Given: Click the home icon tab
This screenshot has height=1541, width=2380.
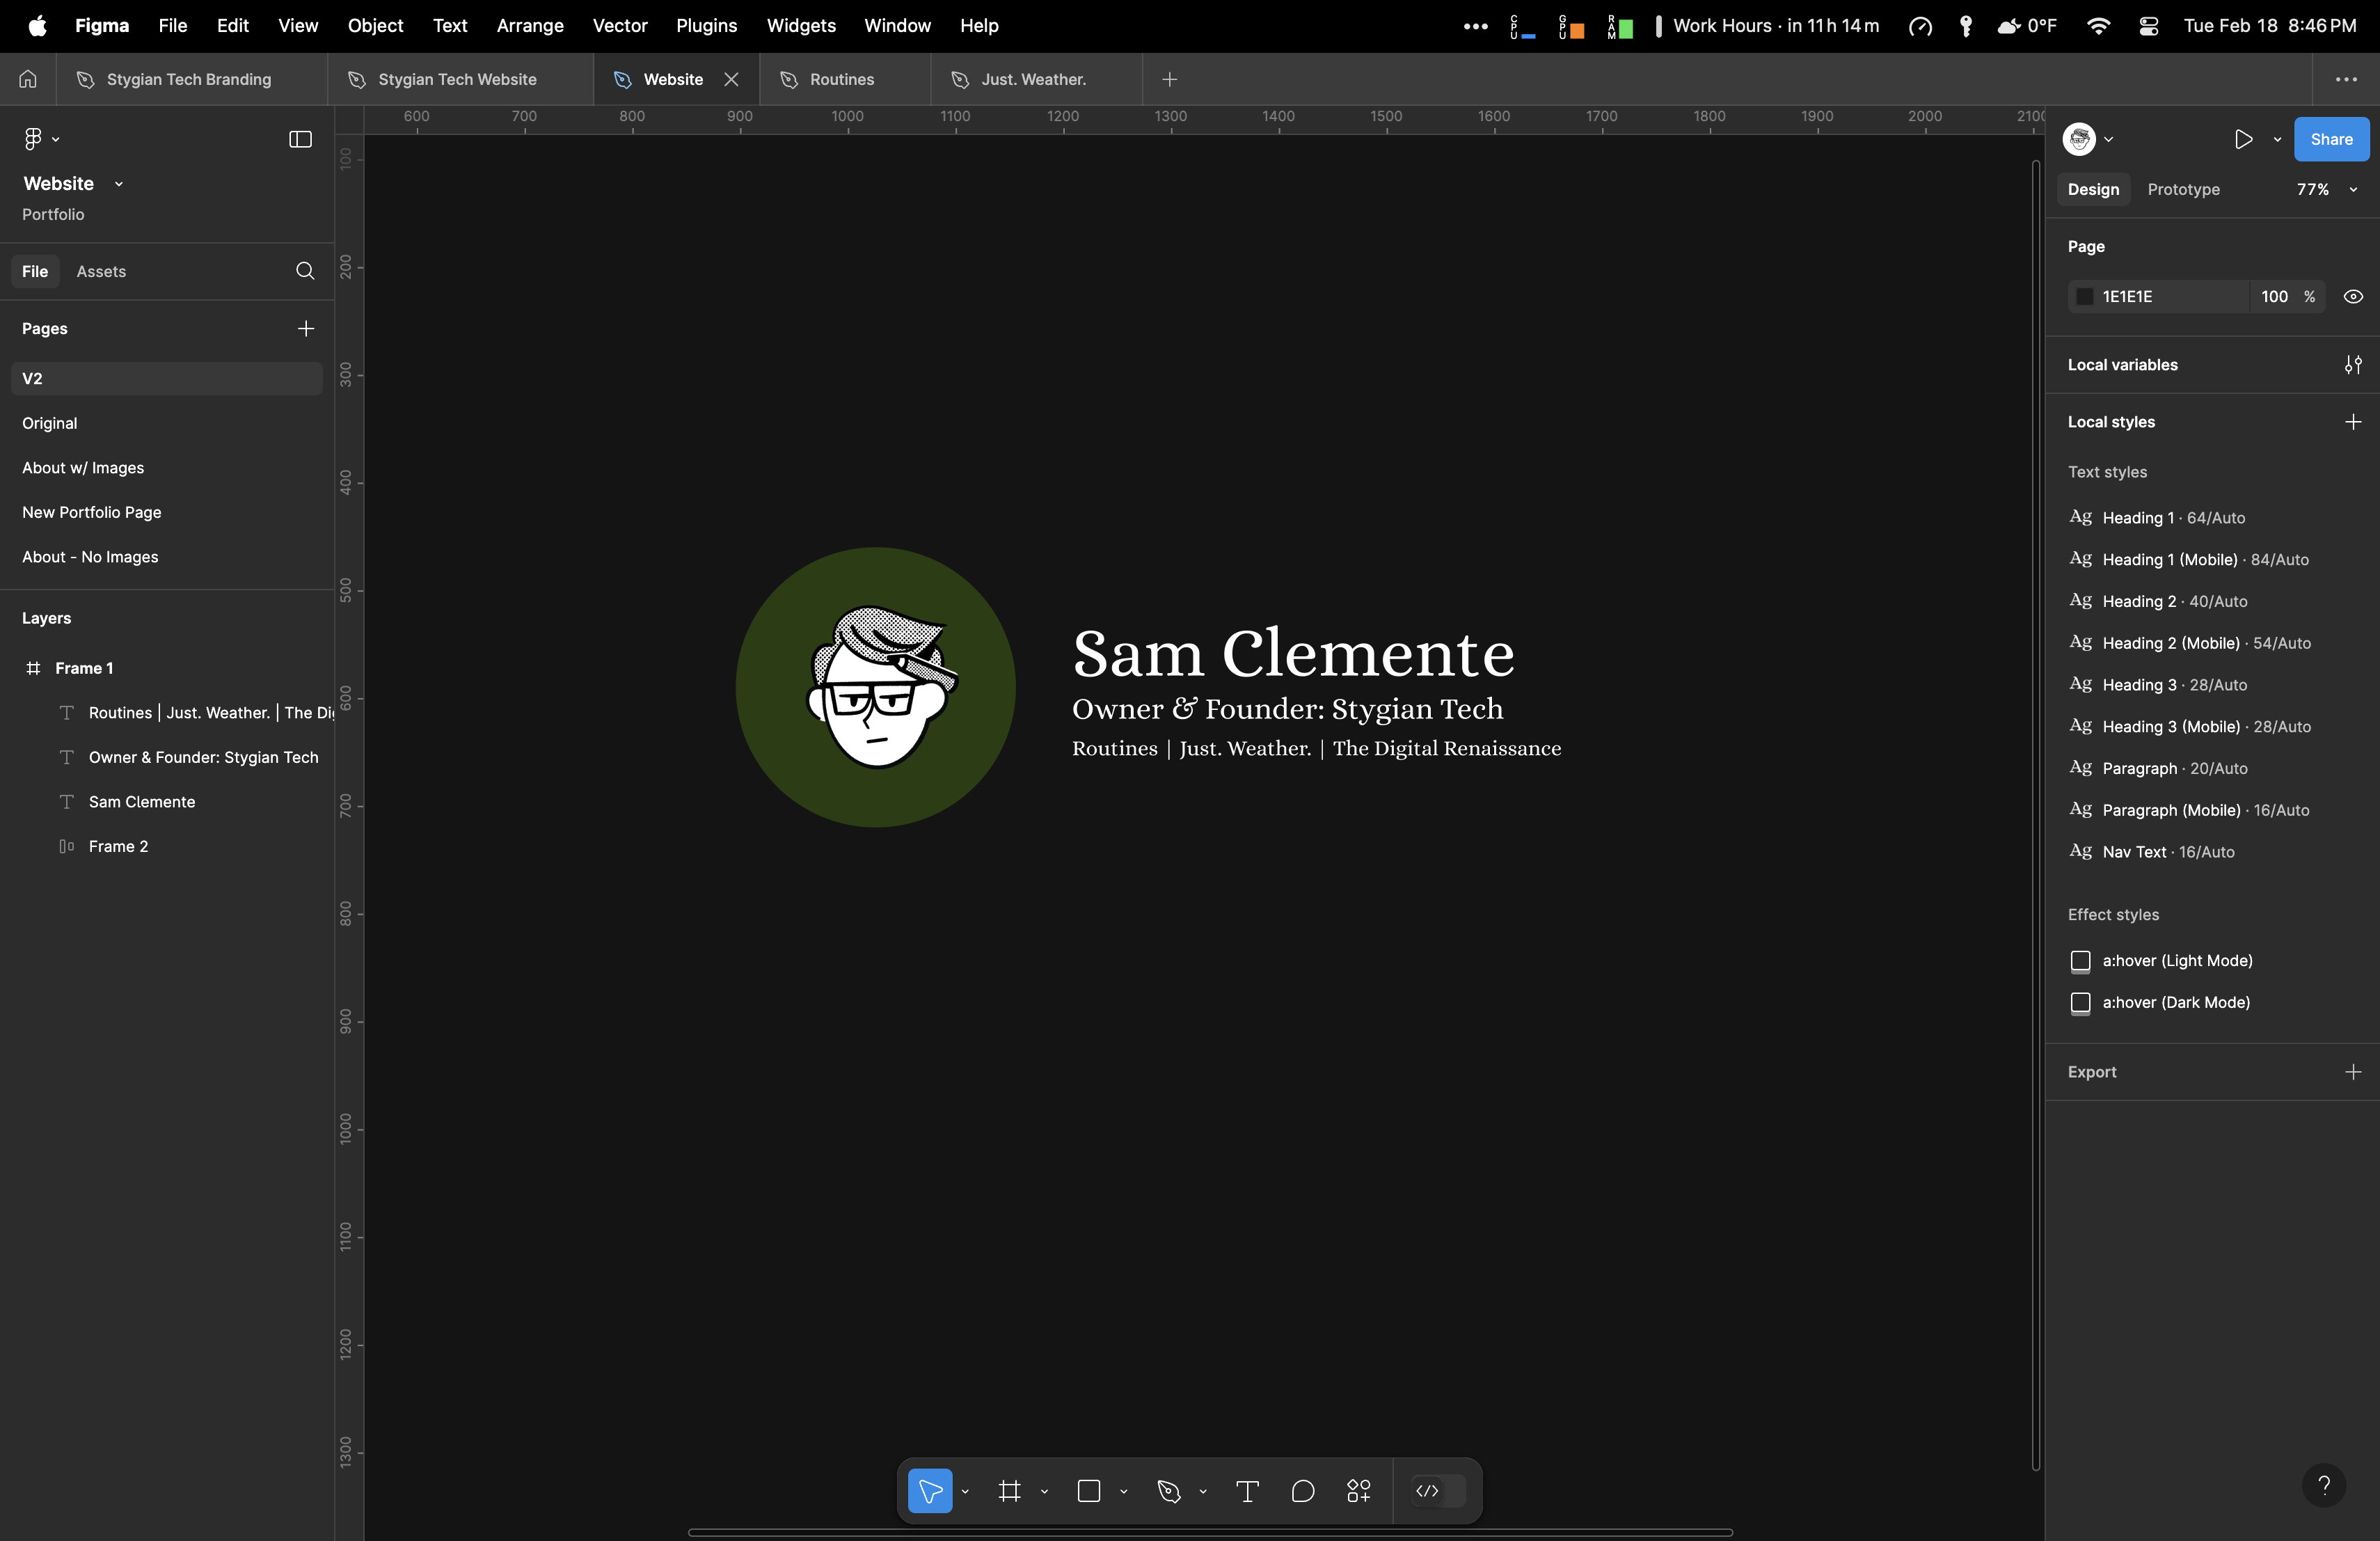Looking at the screenshot, I should click(28, 79).
